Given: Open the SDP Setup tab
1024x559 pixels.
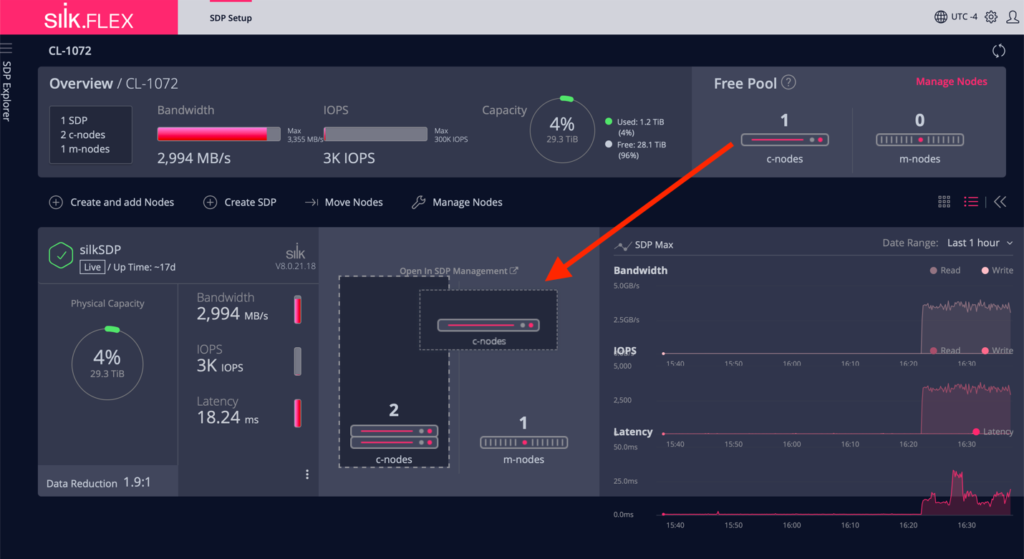Looking at the screenshot, I should pyautogui.click(x=231, y=18).
